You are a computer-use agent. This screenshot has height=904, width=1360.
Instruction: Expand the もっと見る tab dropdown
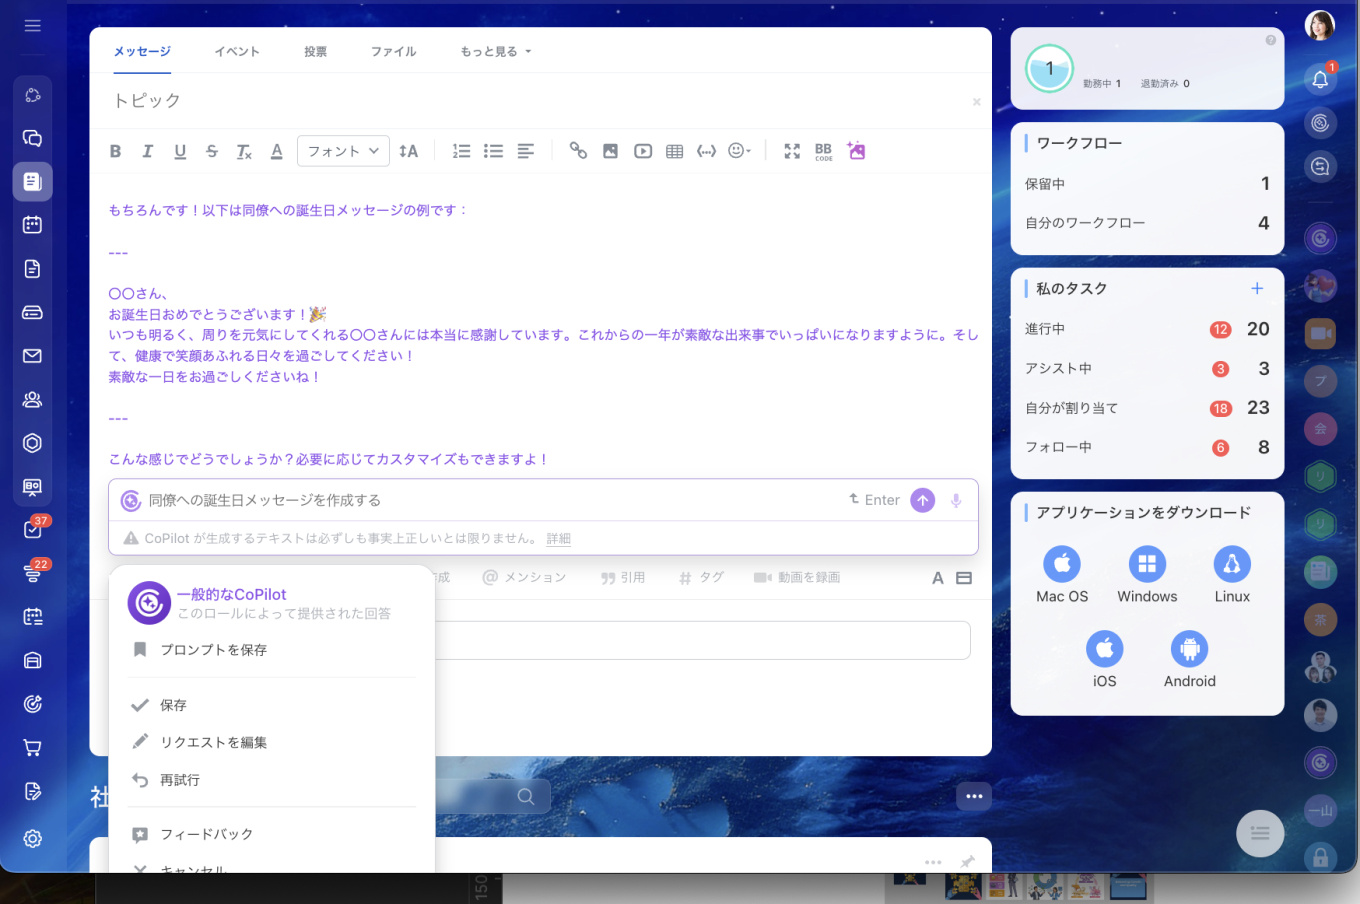[494, 51]
